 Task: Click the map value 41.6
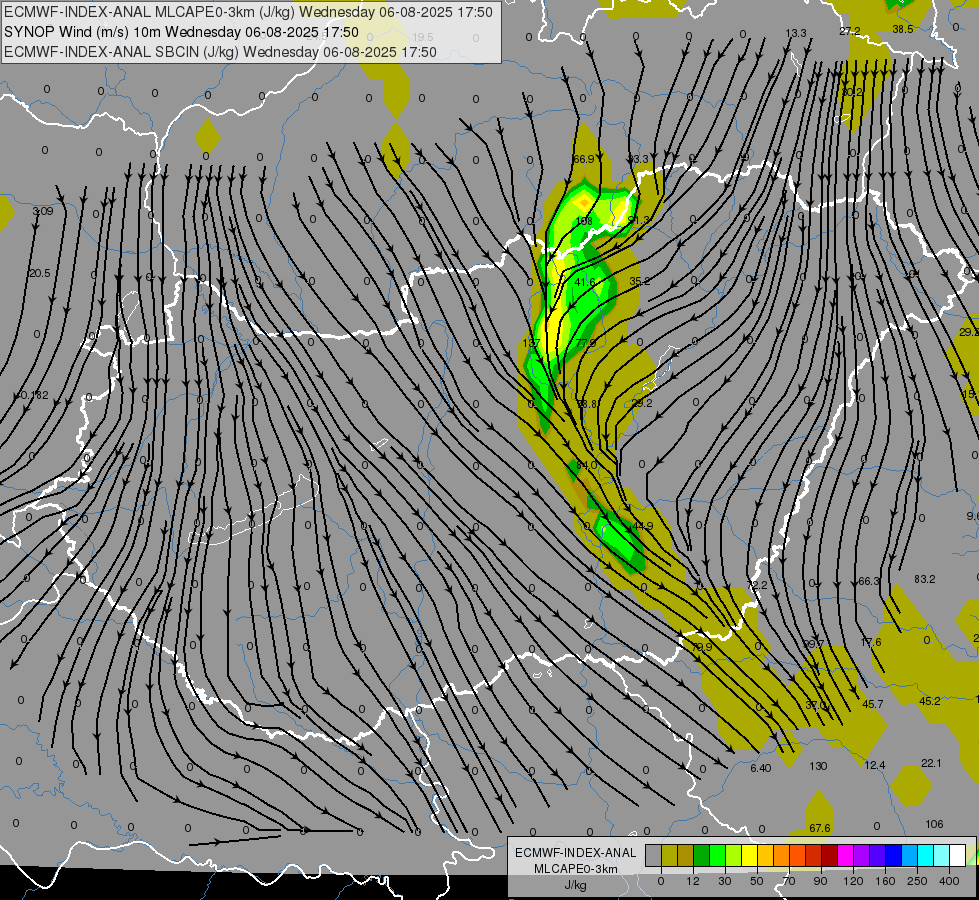point(585,282)
